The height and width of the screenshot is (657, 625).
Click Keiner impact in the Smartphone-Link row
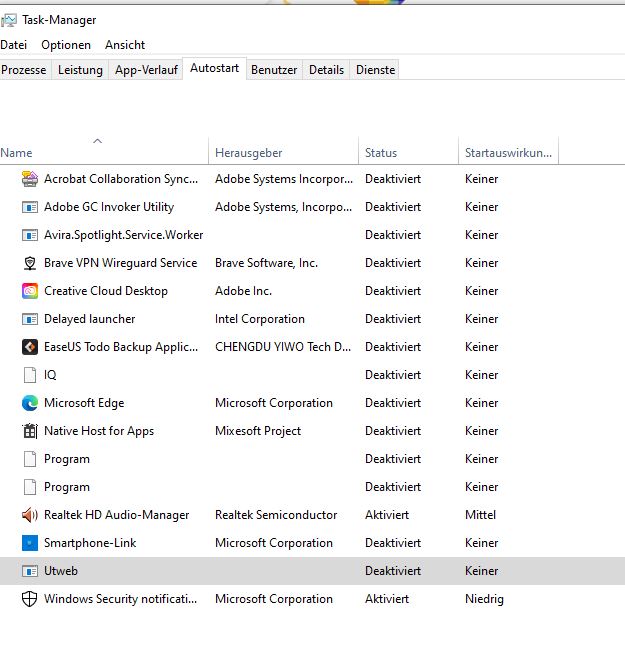coord(481,543)
